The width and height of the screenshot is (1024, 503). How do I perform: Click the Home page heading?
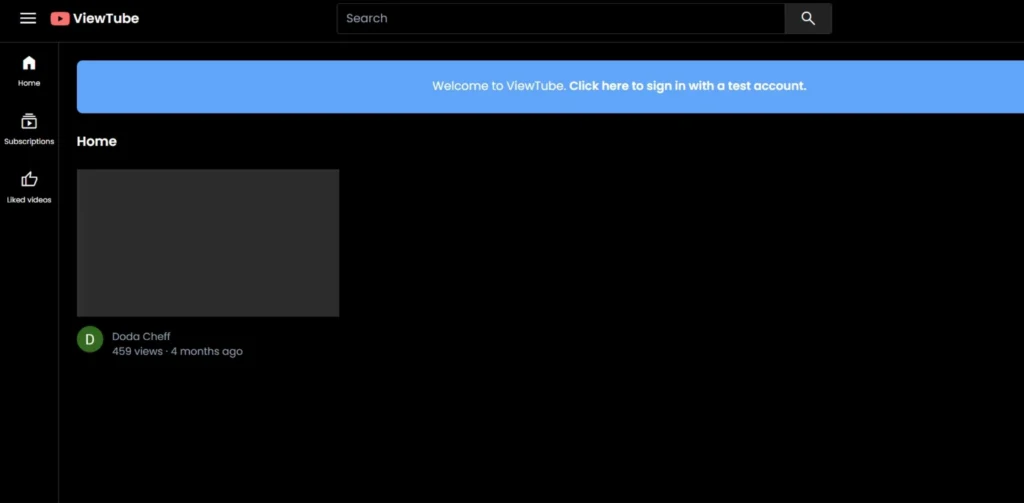[97, 141]
